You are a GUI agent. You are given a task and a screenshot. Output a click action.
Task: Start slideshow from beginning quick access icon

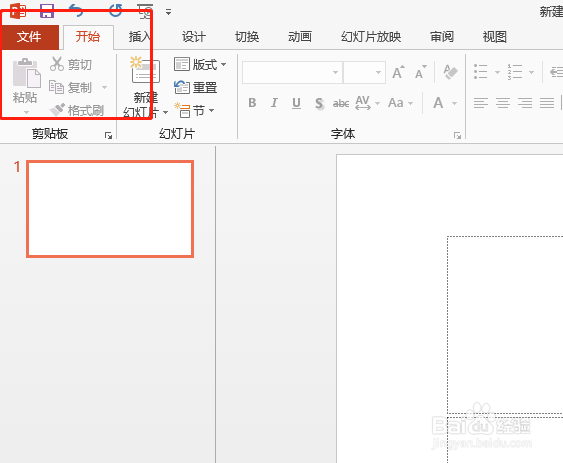tap(145, 11)
